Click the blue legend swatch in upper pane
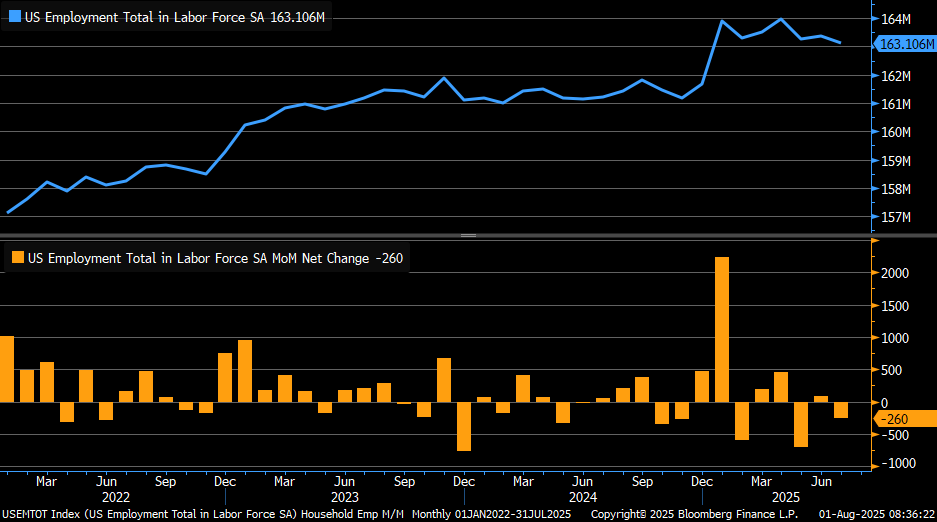 [13, 17]
